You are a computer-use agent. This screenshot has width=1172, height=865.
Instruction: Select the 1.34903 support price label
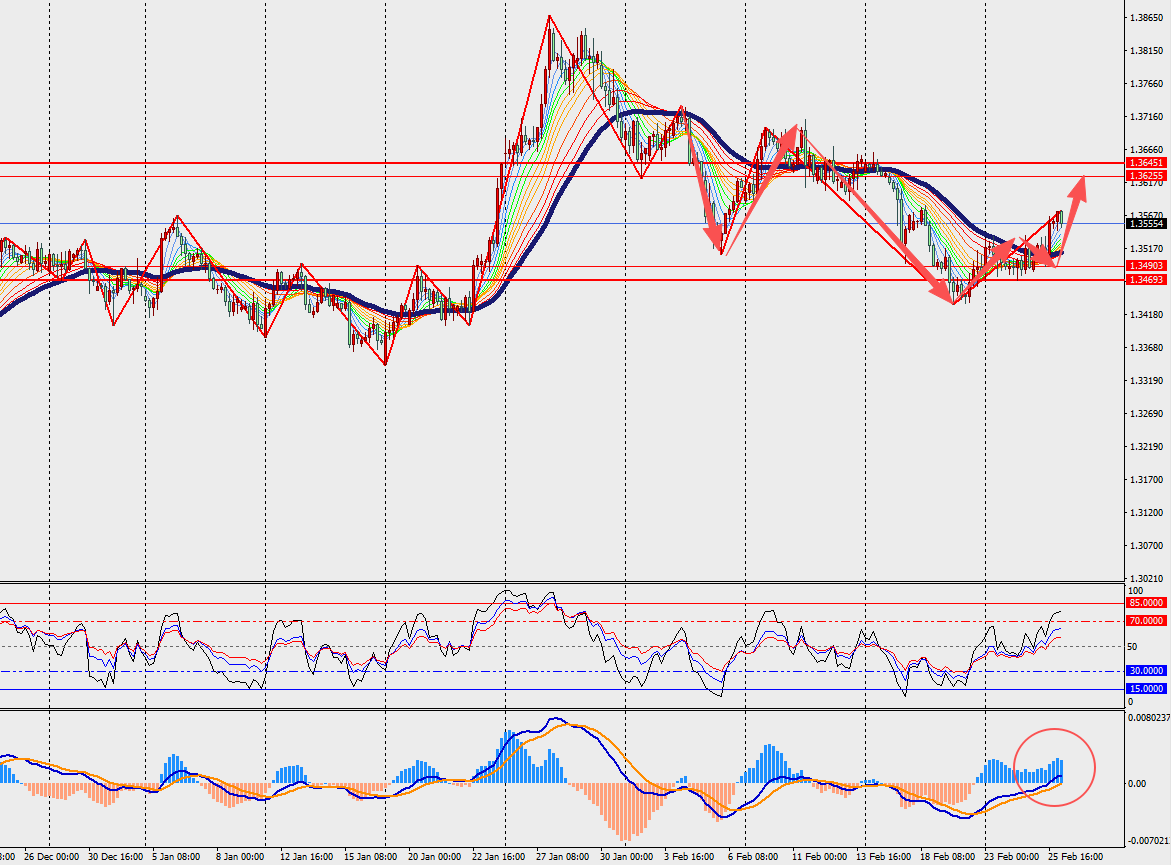(x=1145, y=266)
